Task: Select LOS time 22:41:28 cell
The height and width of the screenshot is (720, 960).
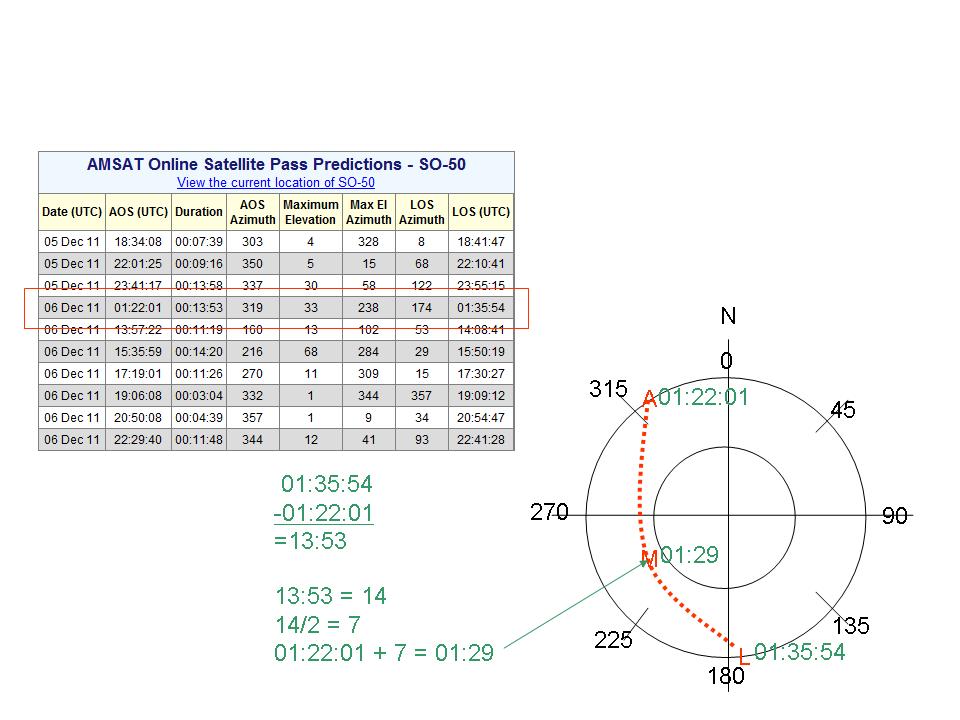Action: tap(481, 440)
